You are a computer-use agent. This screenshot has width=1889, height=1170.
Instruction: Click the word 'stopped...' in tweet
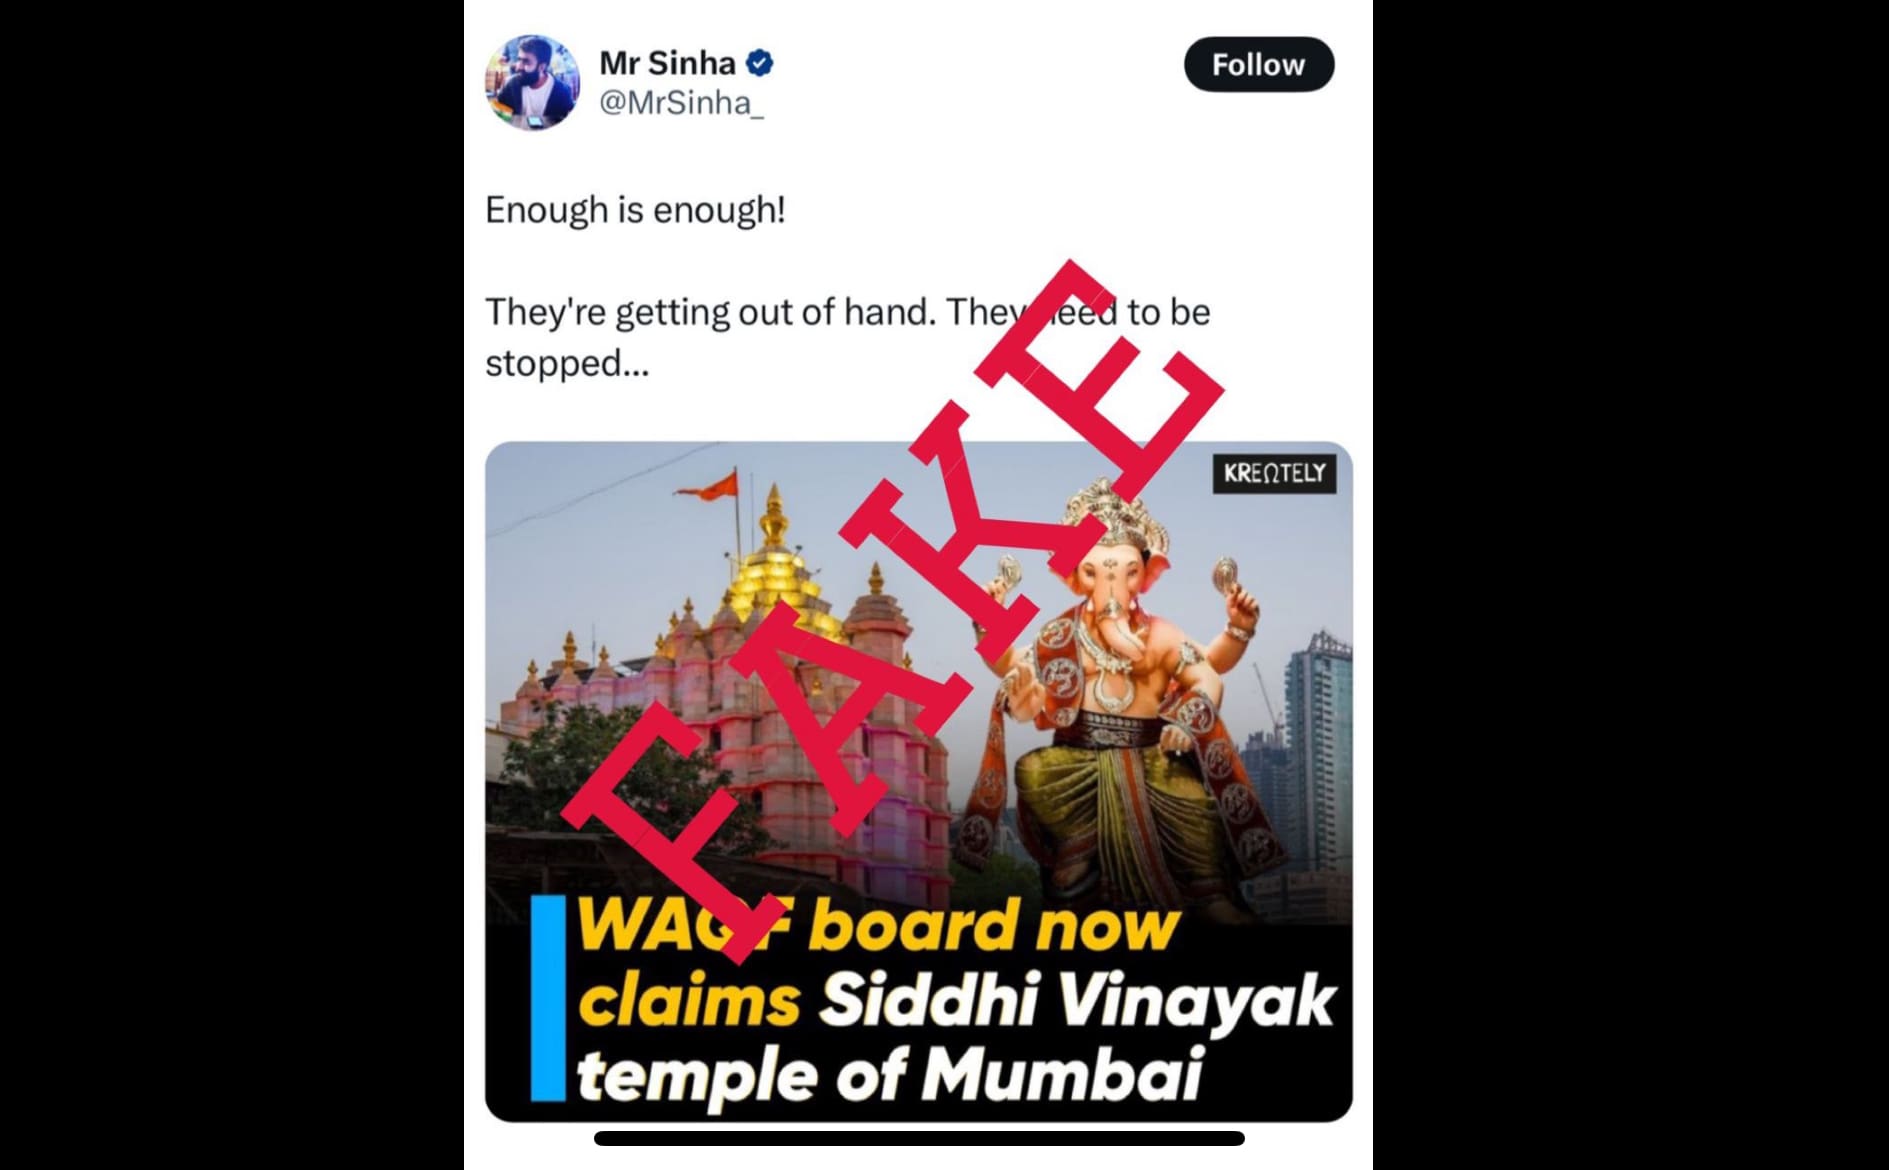[x=567, y=364]
